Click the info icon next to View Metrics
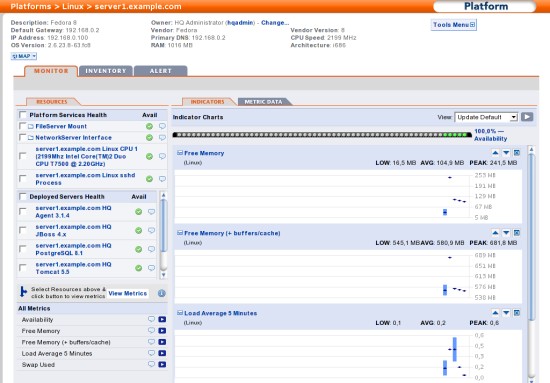Screen dimensions: 550x383 pos(161,293)
